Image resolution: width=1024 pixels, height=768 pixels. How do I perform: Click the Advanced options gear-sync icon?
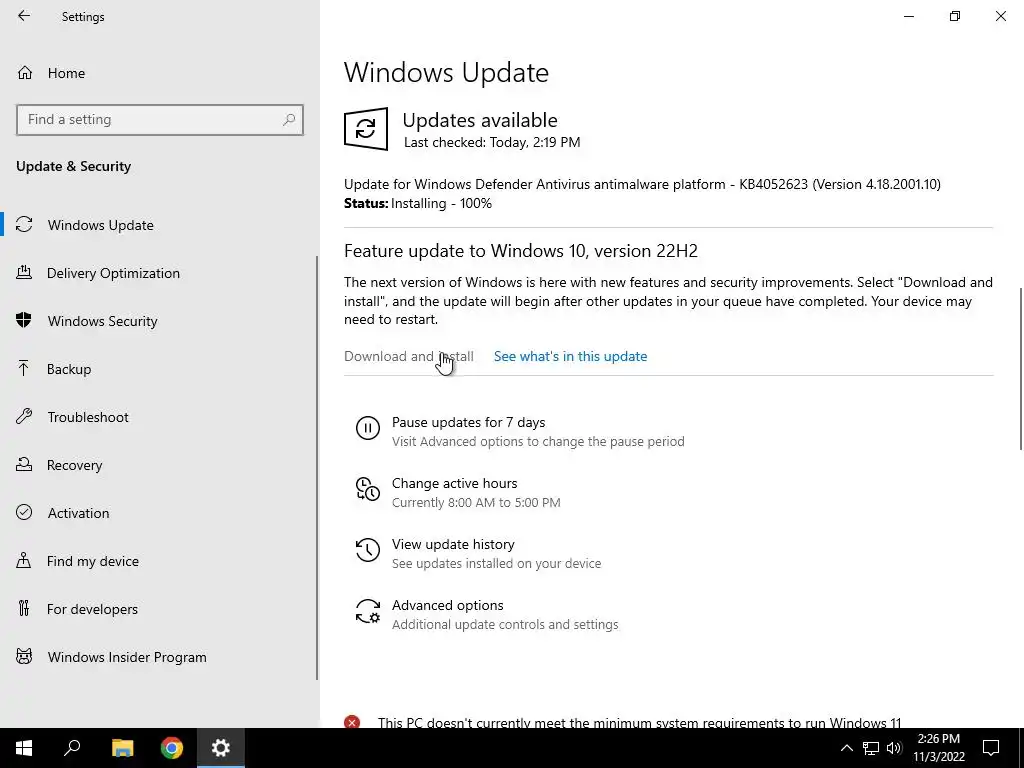pyautogui.click(x=368, y=611)
